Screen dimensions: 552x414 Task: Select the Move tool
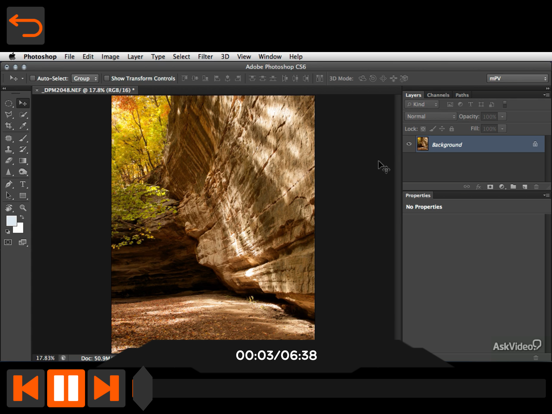pyautogui.click(x=23, y=103)
